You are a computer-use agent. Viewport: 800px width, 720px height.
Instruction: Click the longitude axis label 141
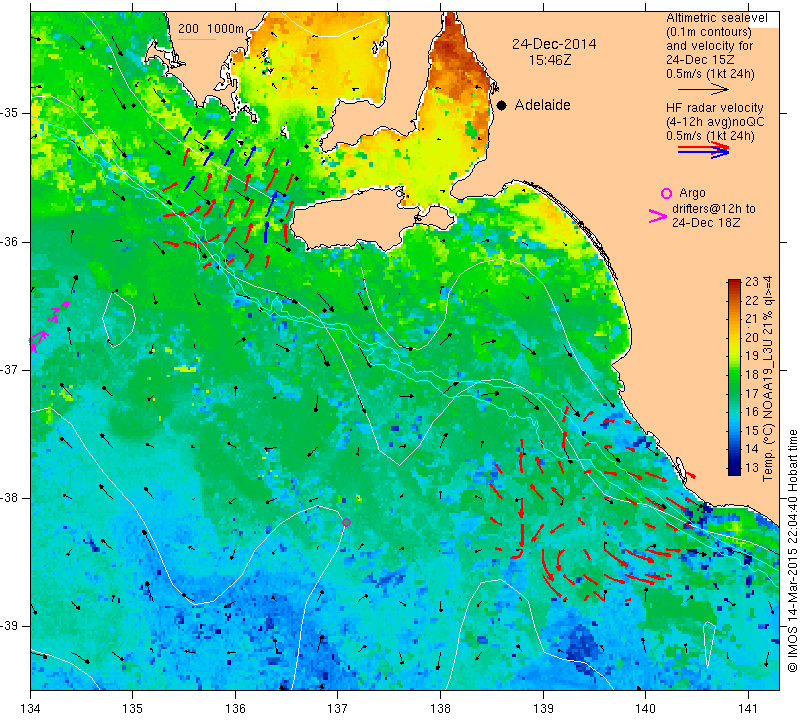(x=748, y=709)
